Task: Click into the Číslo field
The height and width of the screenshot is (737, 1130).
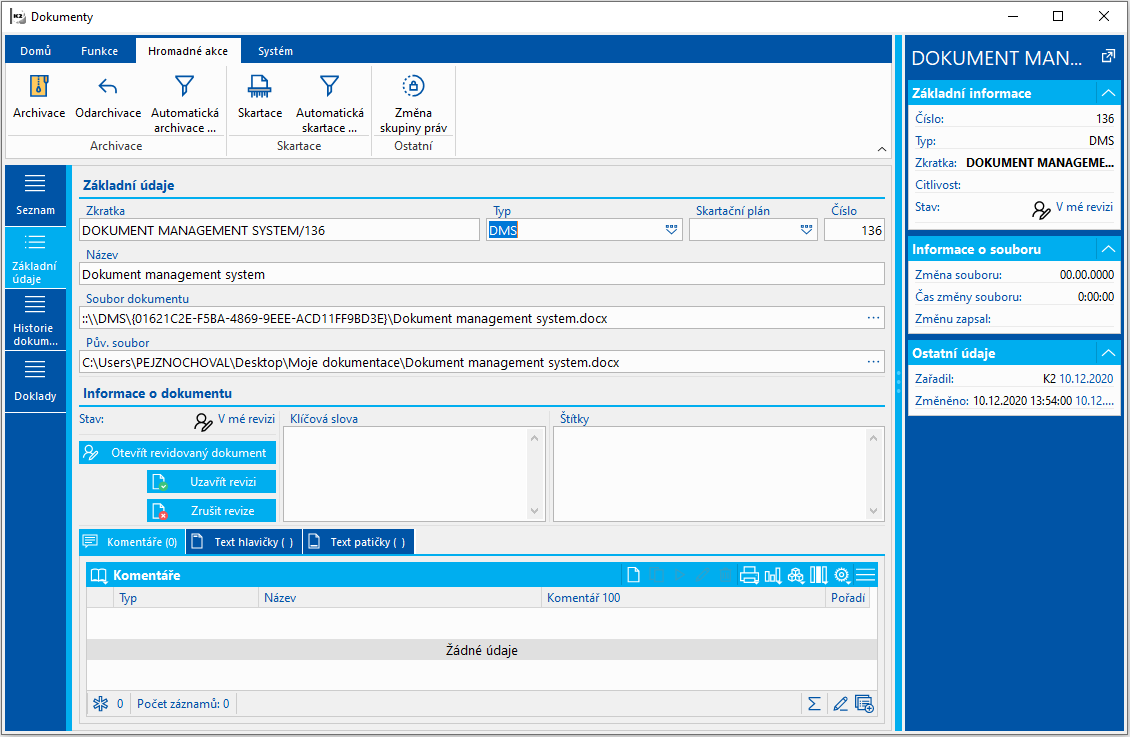Action: (x=855, y=230)
